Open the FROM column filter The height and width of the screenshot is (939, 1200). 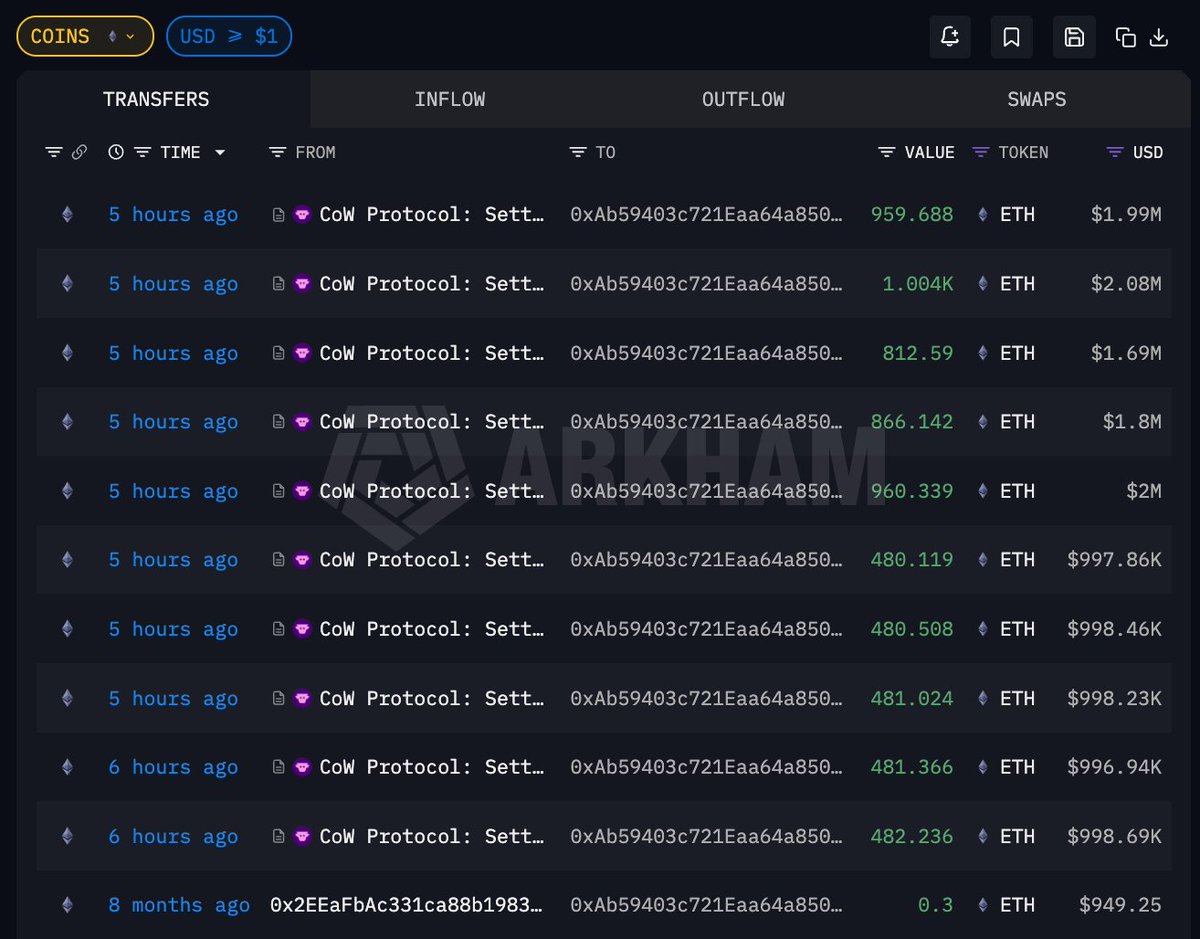pyautogui.click(x=278, y=152)
